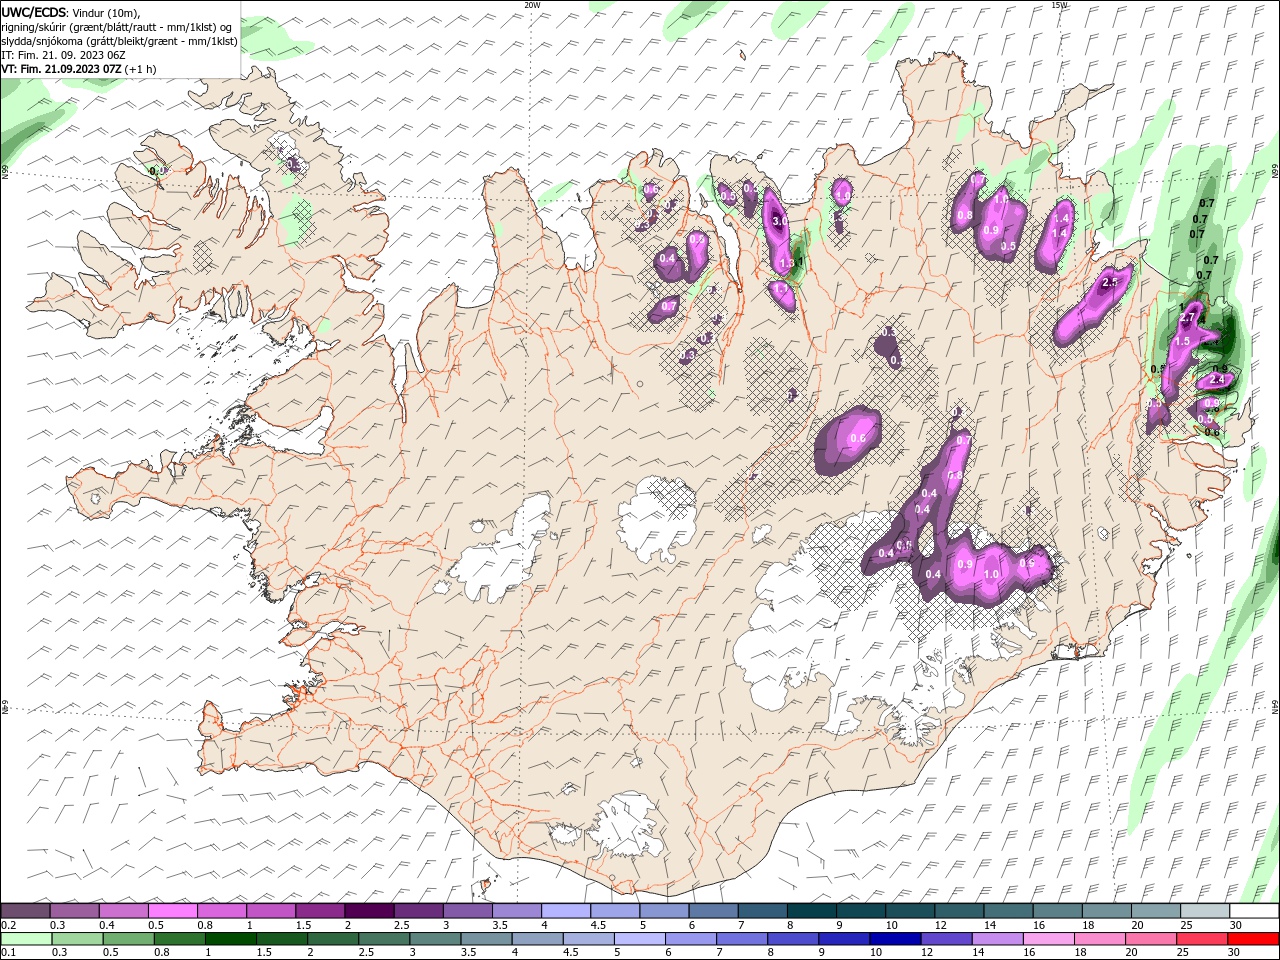The image size is (1280, 960).
Task: Click the 'rigning/skúrir' legend description line
Action: [117, 27]
